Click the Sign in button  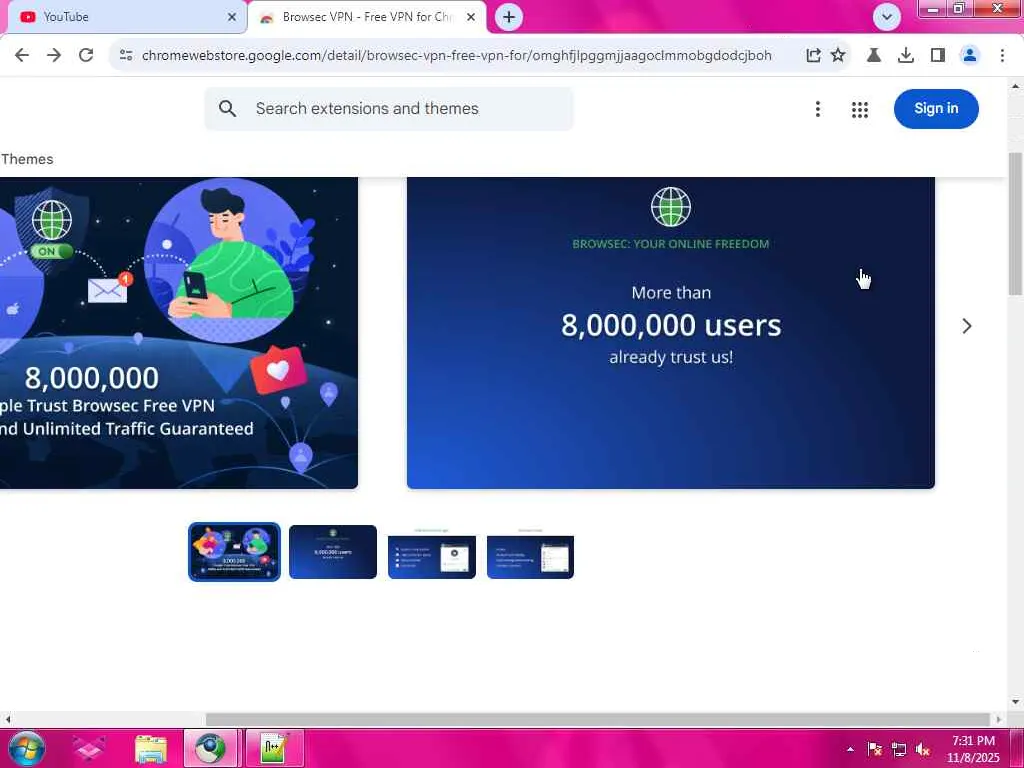(x=936, y=108)
